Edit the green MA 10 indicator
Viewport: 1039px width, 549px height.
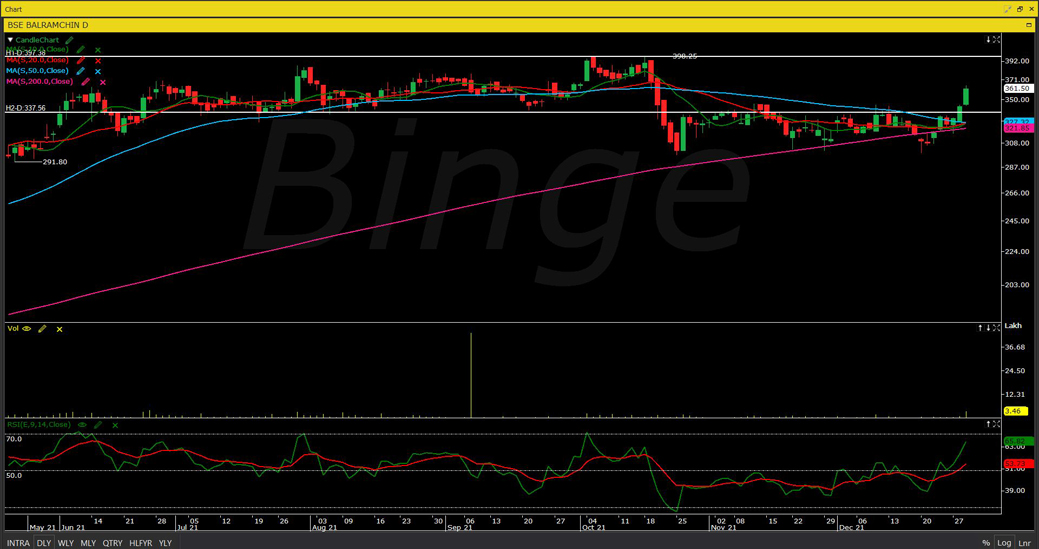click(x=81, y=50)
